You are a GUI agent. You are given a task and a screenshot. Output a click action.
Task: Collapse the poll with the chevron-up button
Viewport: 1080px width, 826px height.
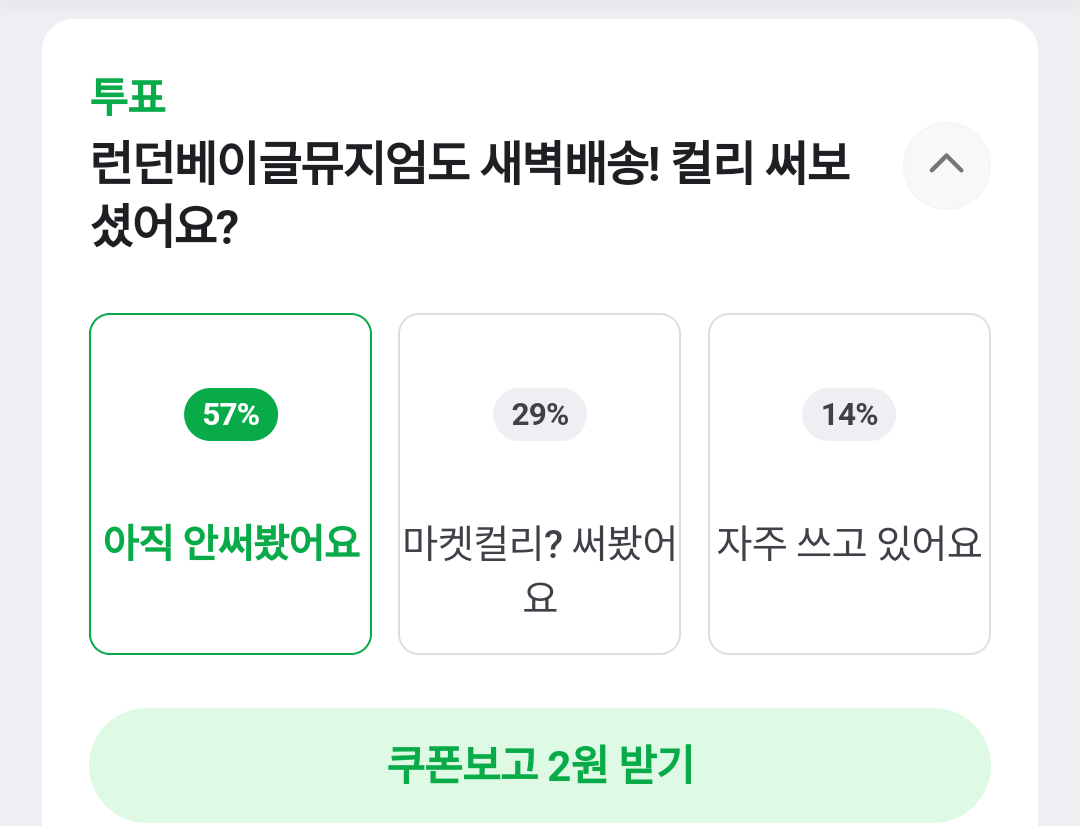point(946,165)
